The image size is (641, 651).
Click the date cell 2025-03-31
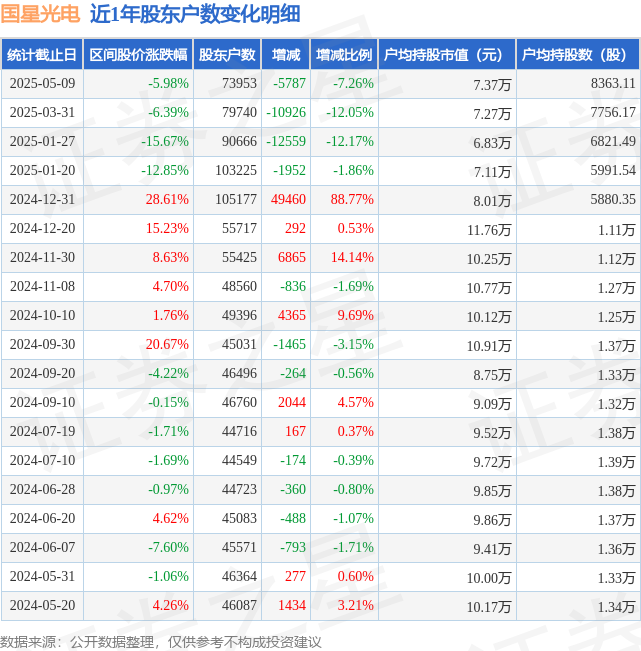tap(42, 113)
